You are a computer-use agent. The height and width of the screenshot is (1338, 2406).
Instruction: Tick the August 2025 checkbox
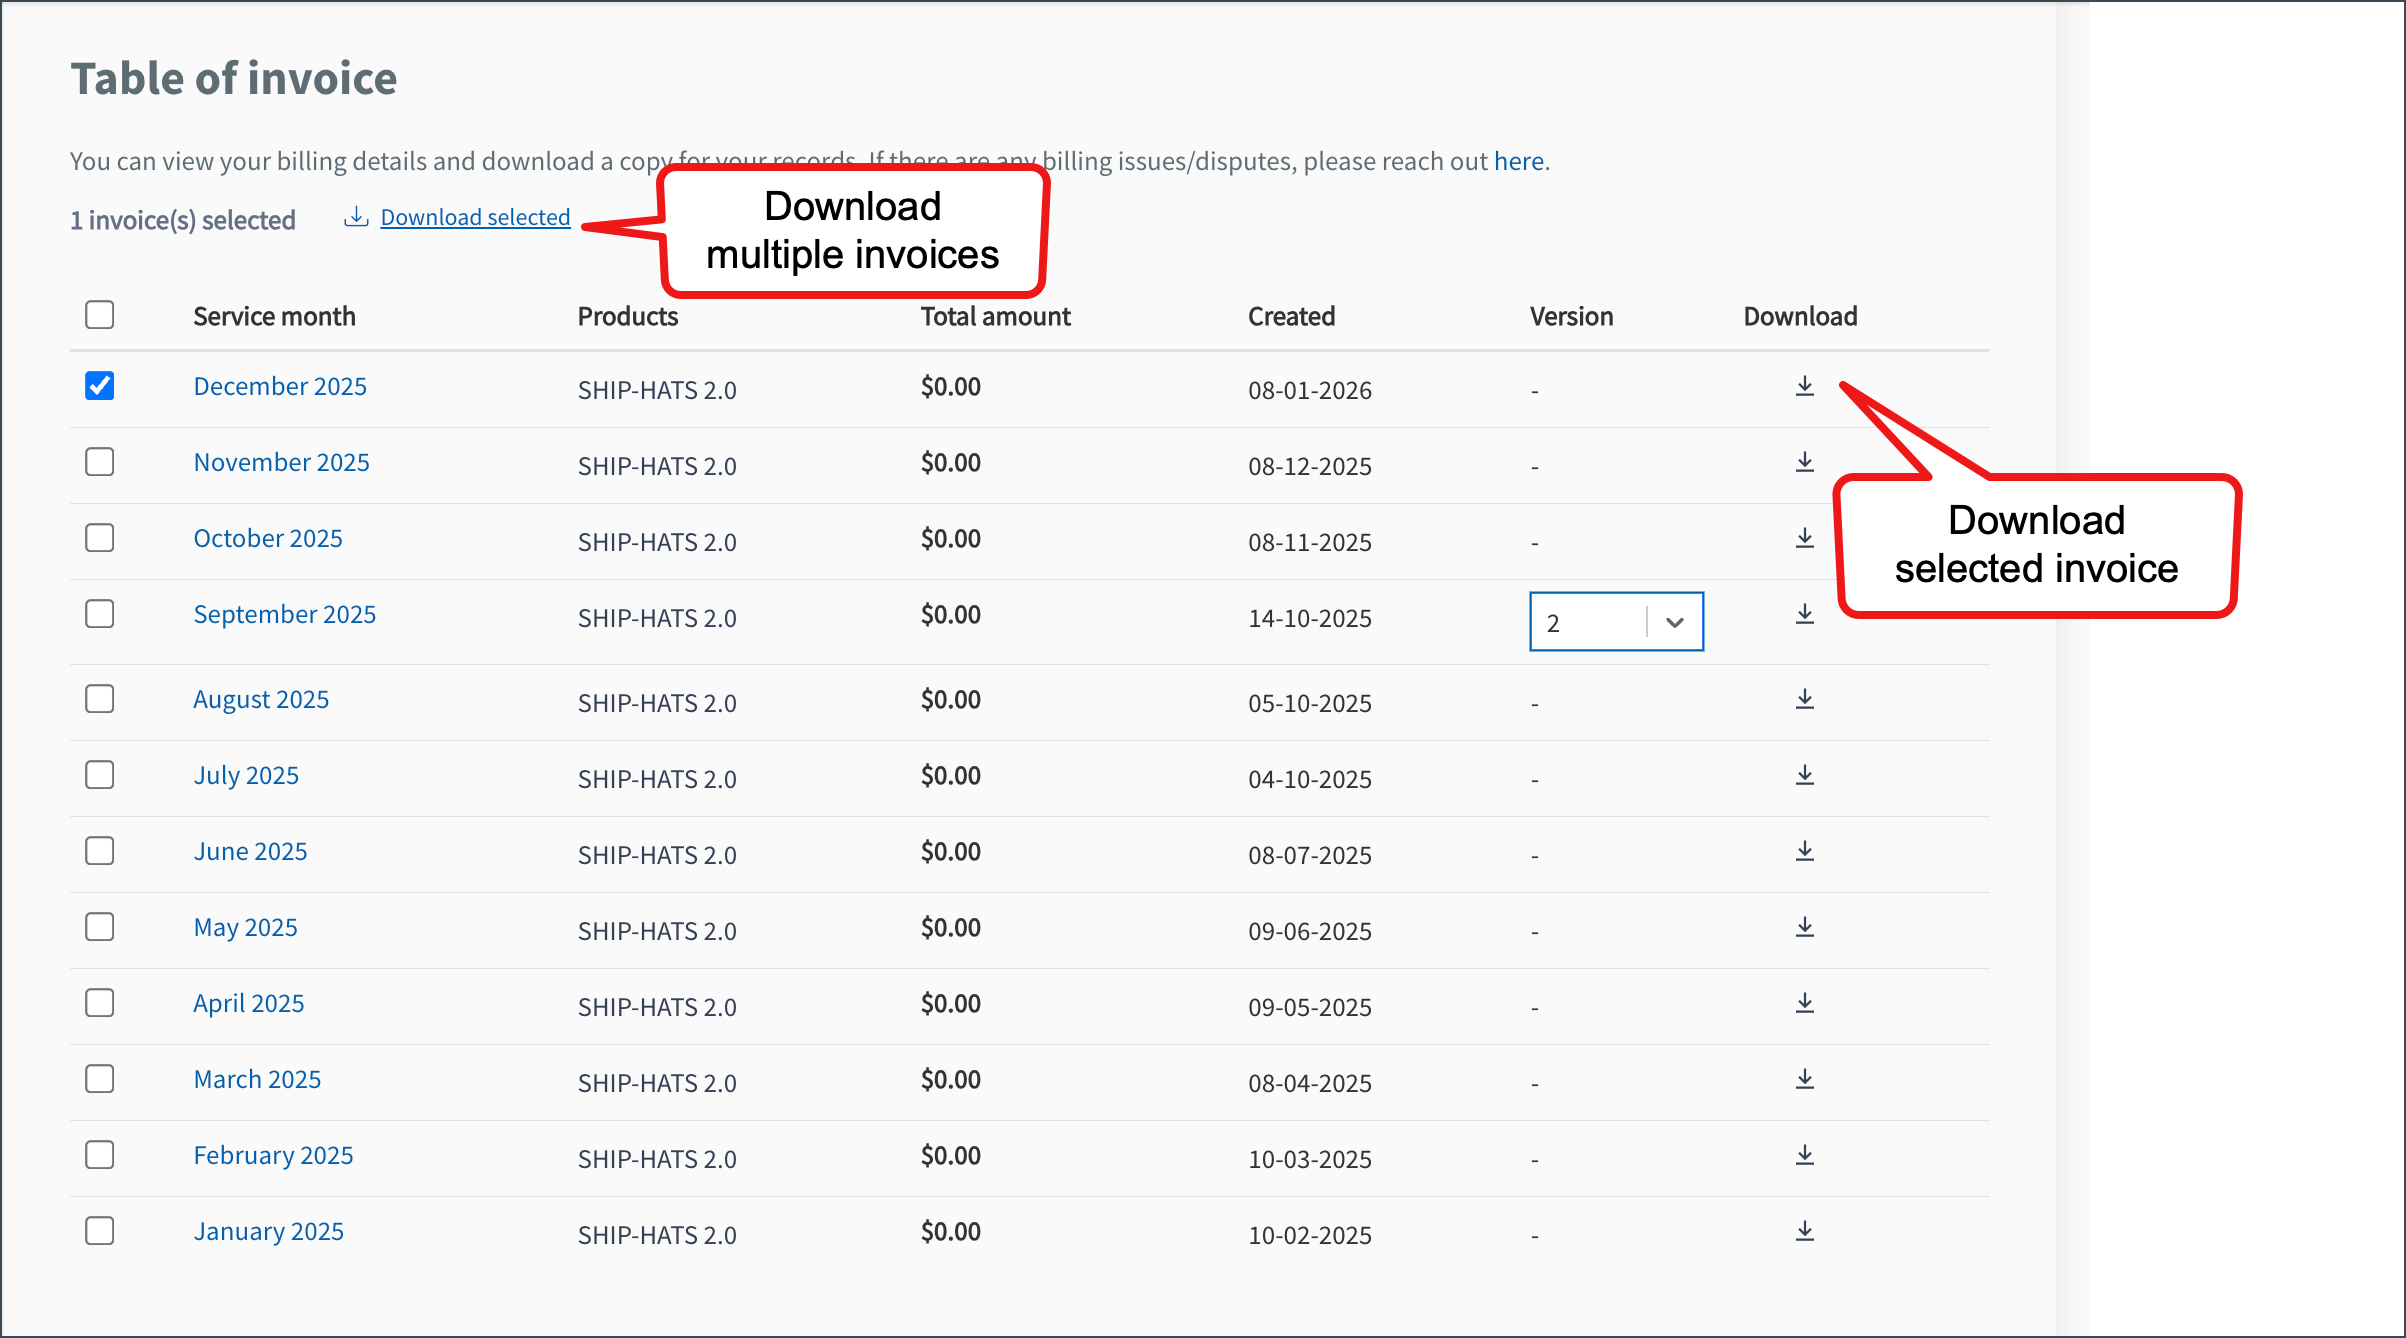(100, 699)
